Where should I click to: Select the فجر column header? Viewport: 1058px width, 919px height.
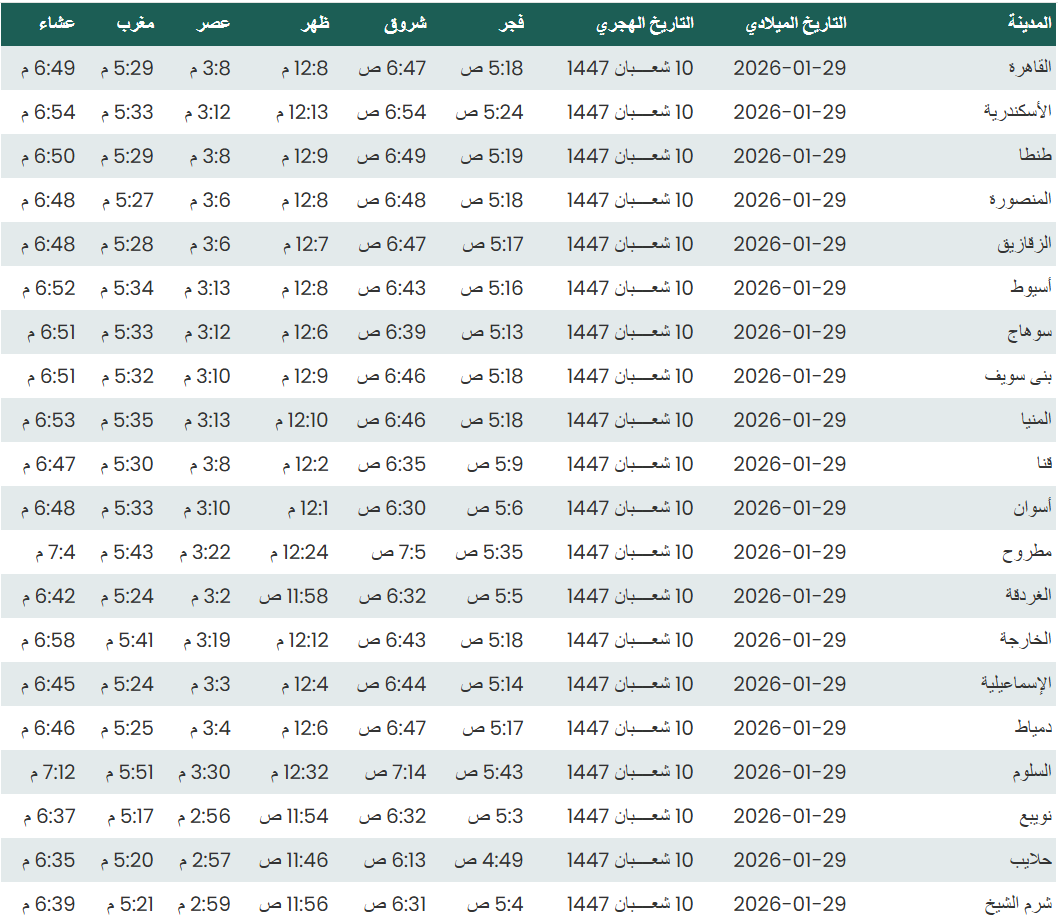pyautogui.click(x=512, y=24)
